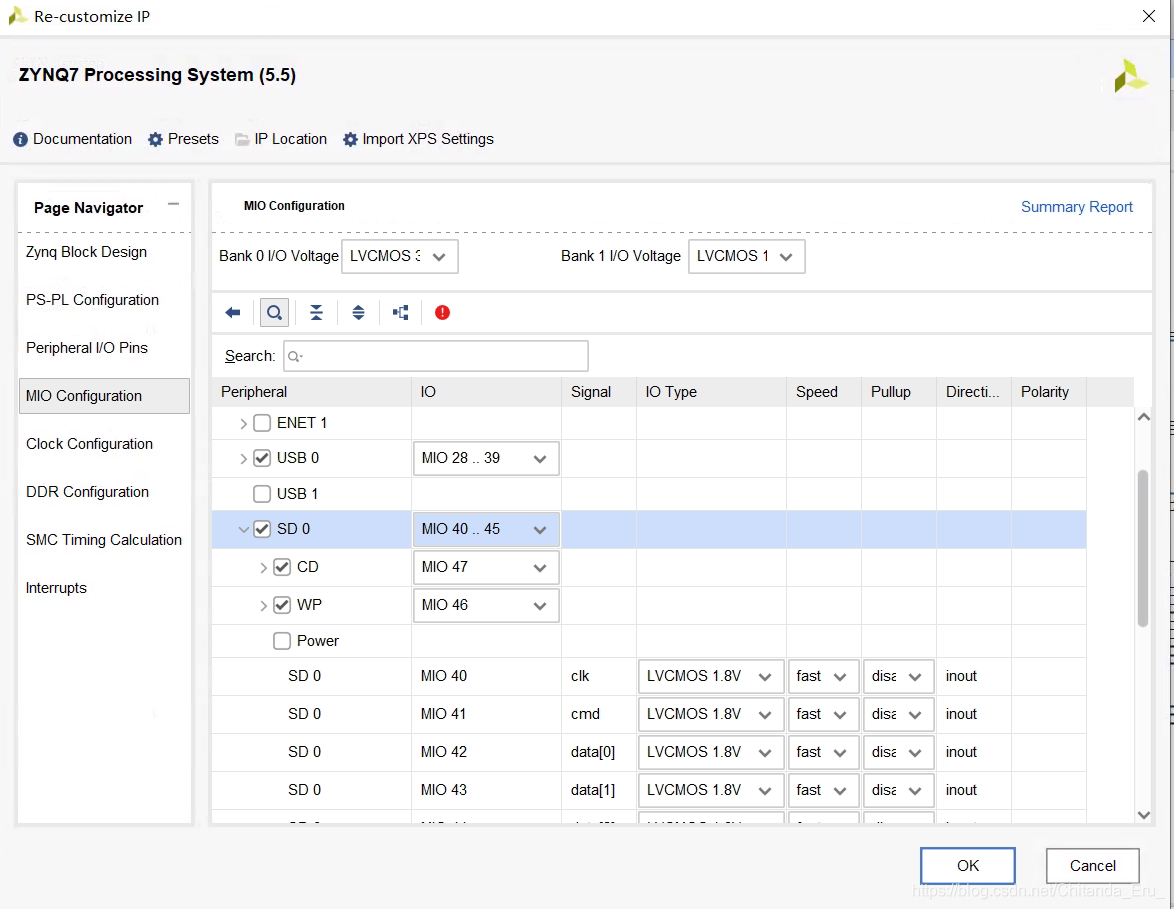1174x909 pixels.
Task: Open IO Type dropdown for MIO 43
Action: coord(711,790)
